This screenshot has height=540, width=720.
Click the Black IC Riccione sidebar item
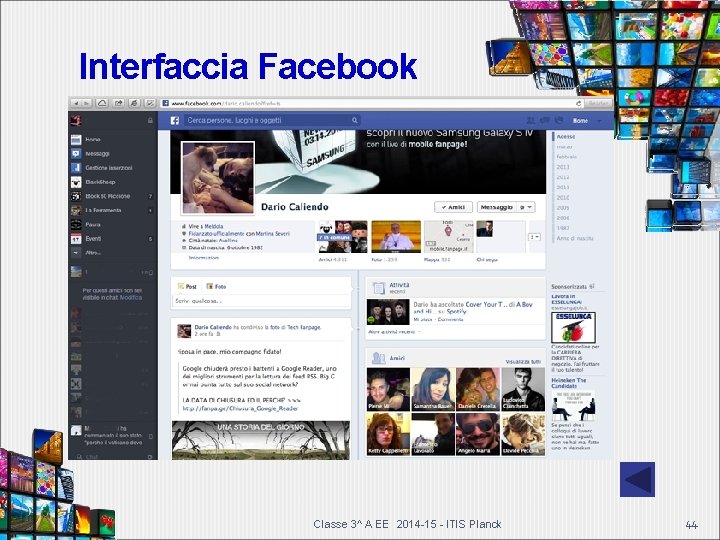click(112, 196)
